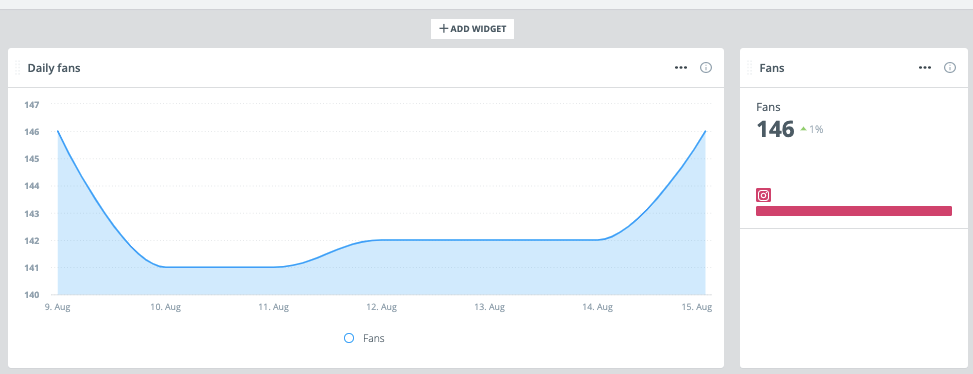Screen dimensions: 973x374
Task: Click info icon on Fans widget
Action: 949,68
